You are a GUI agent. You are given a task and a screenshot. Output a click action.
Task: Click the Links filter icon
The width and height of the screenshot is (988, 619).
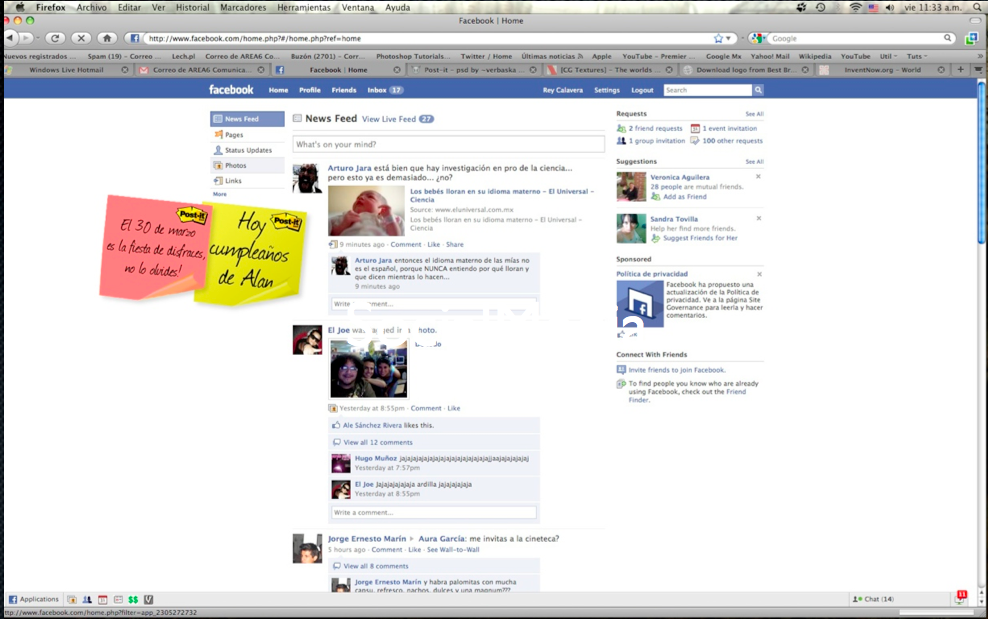pyautogui.click(x=218, y=180)
